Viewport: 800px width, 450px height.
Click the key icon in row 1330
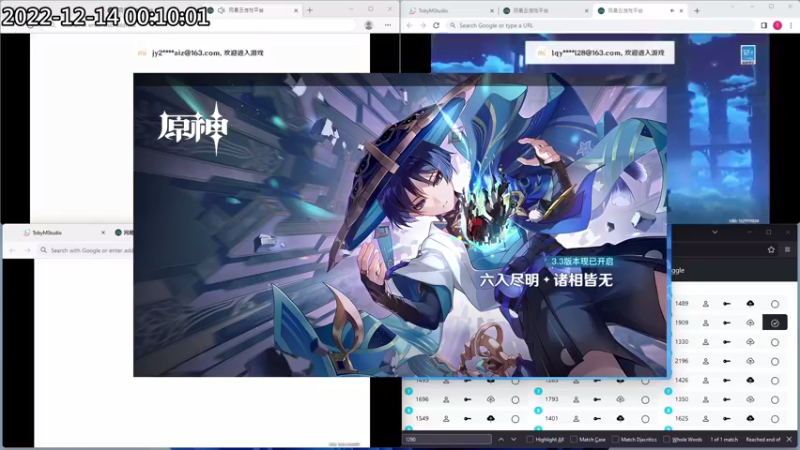point(727,342)
